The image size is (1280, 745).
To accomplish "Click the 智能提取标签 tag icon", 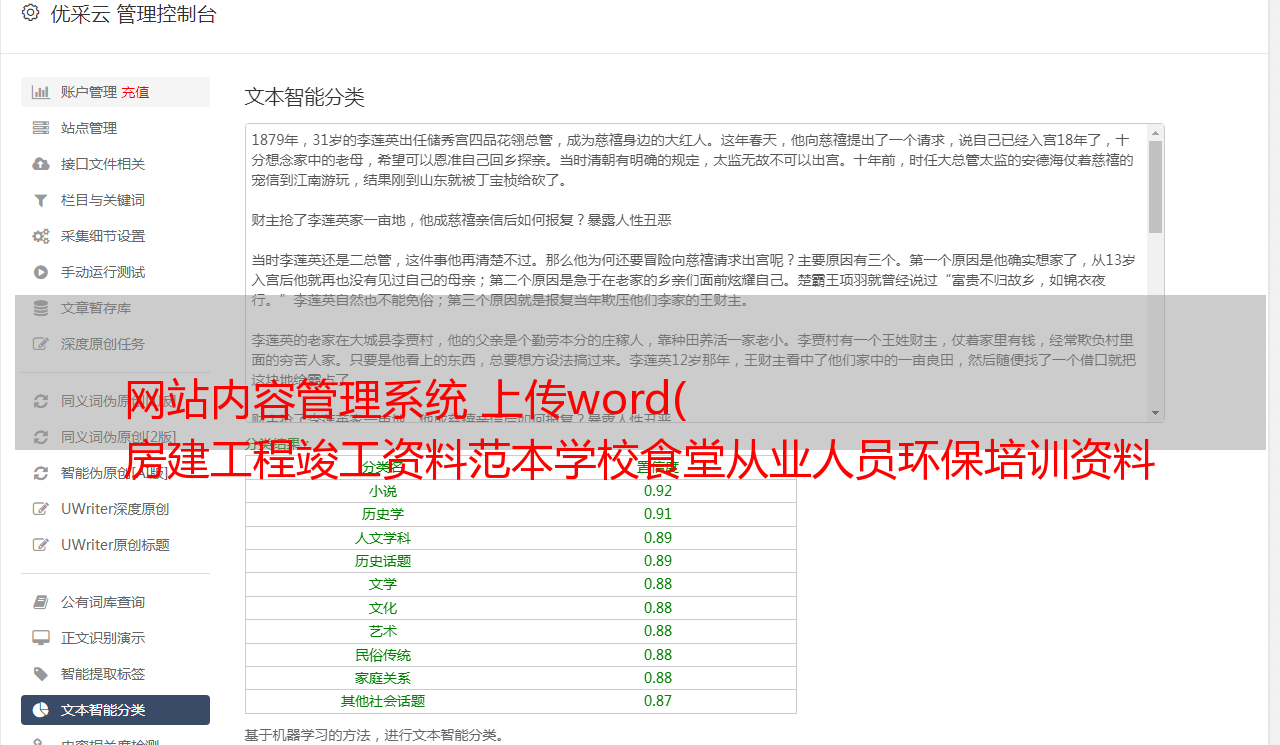I will (41, 674).
